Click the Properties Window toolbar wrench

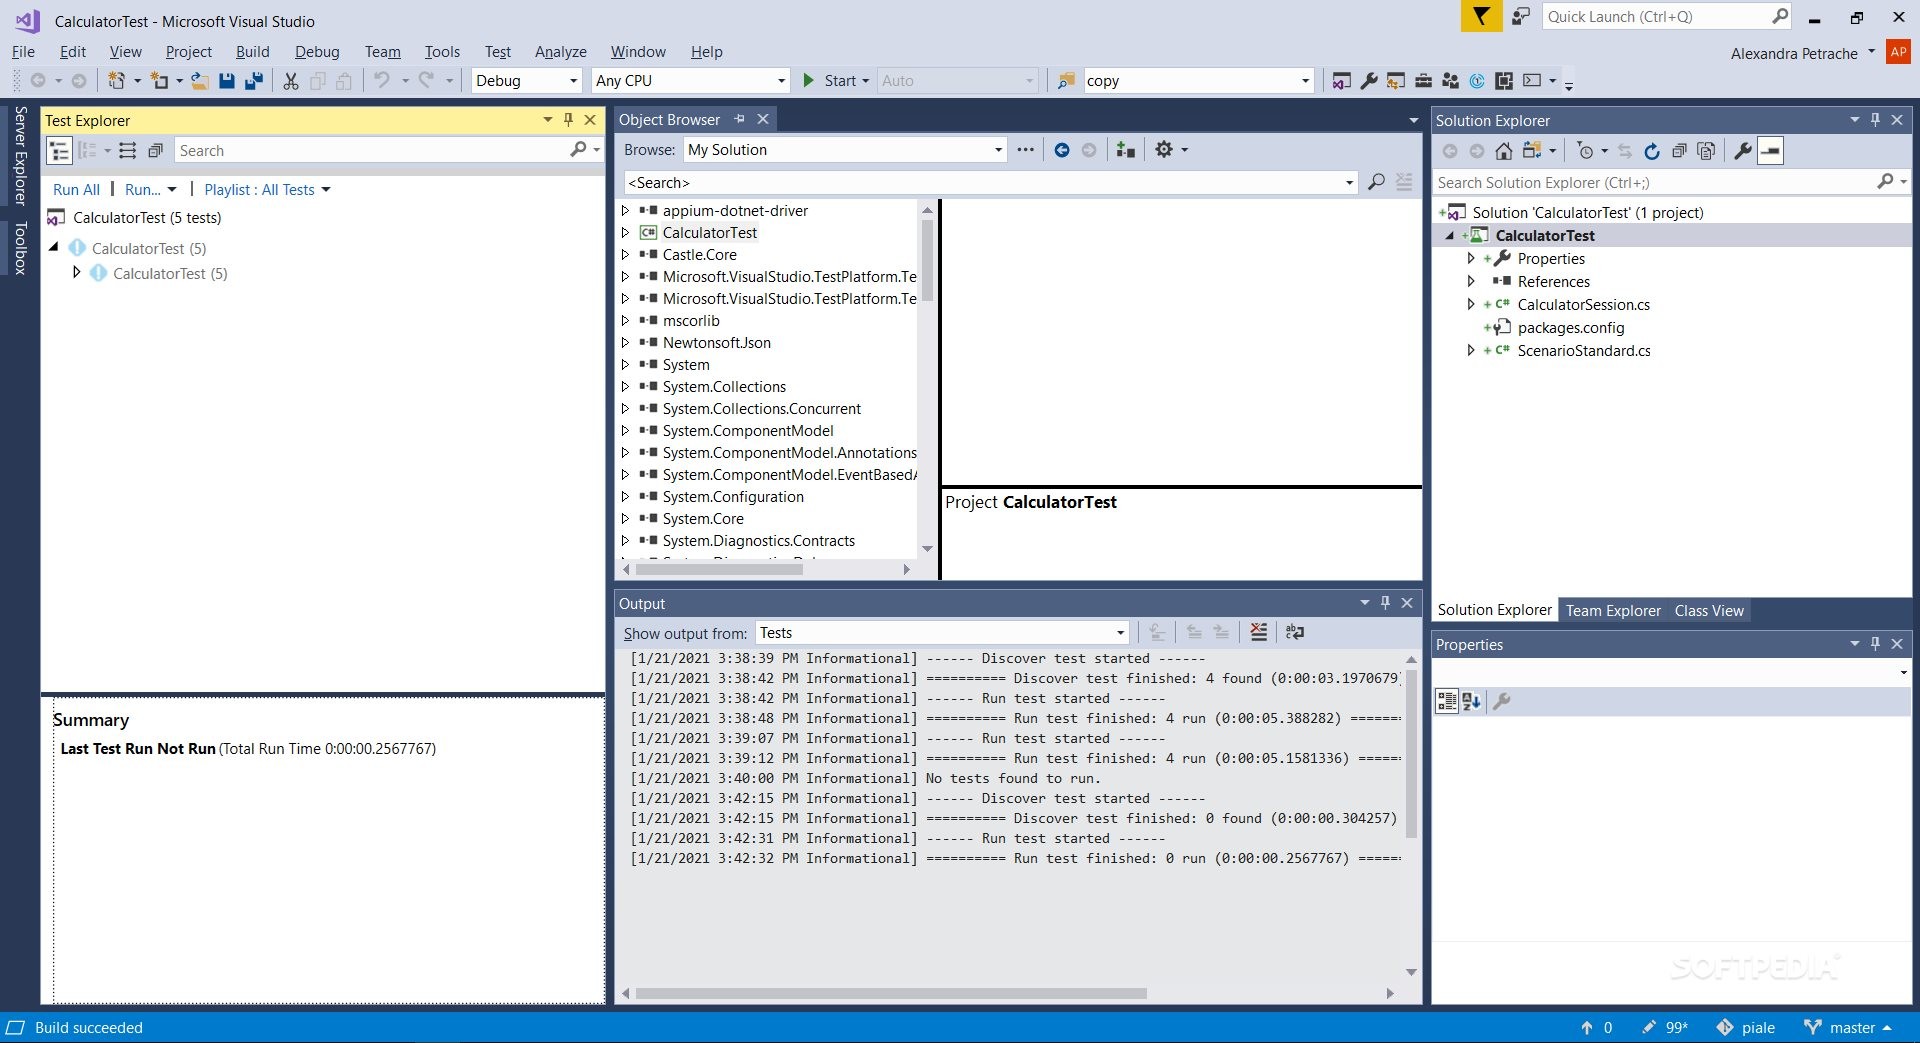(1369, 81)
